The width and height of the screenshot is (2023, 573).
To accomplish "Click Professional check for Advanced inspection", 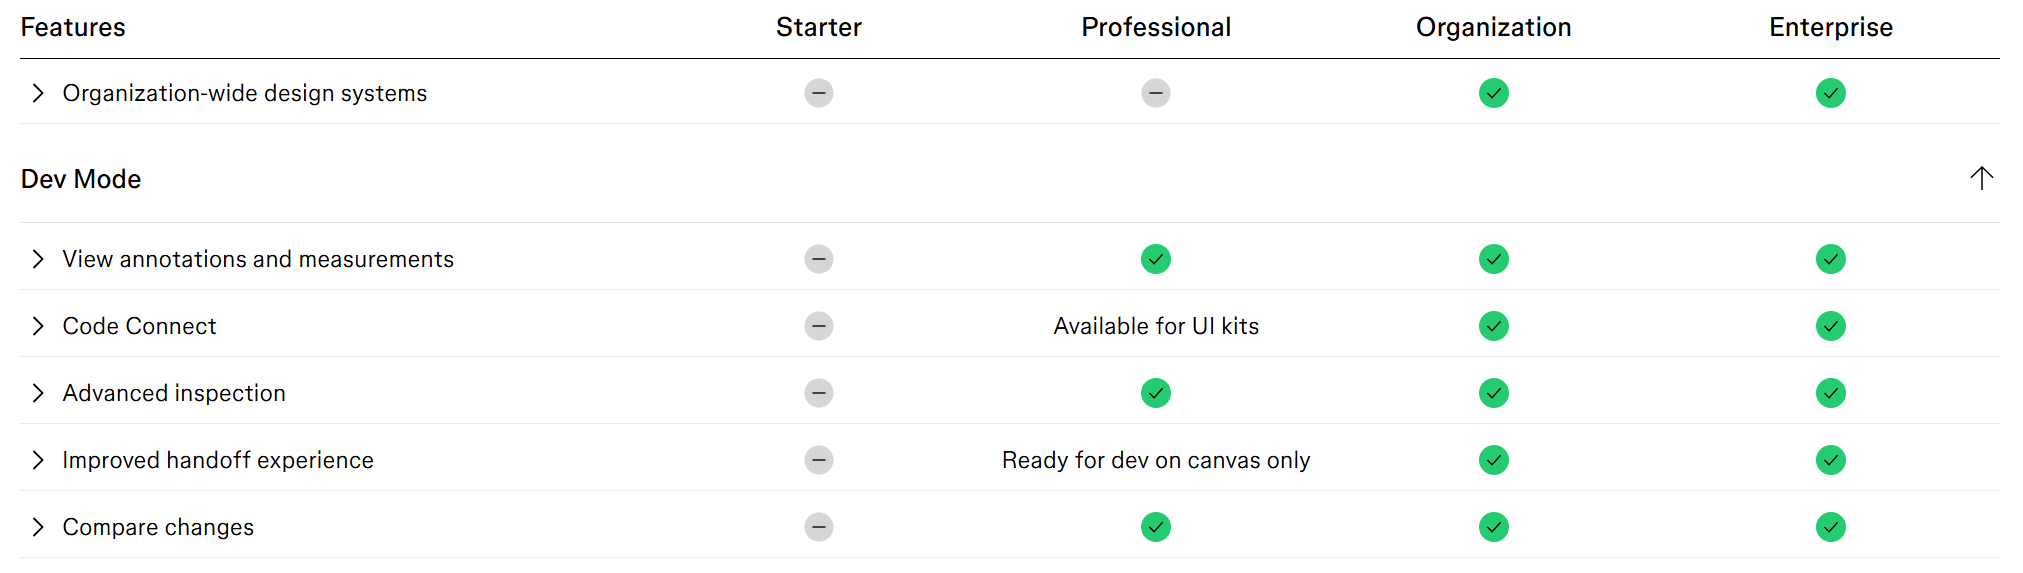I will point(1155,393).
